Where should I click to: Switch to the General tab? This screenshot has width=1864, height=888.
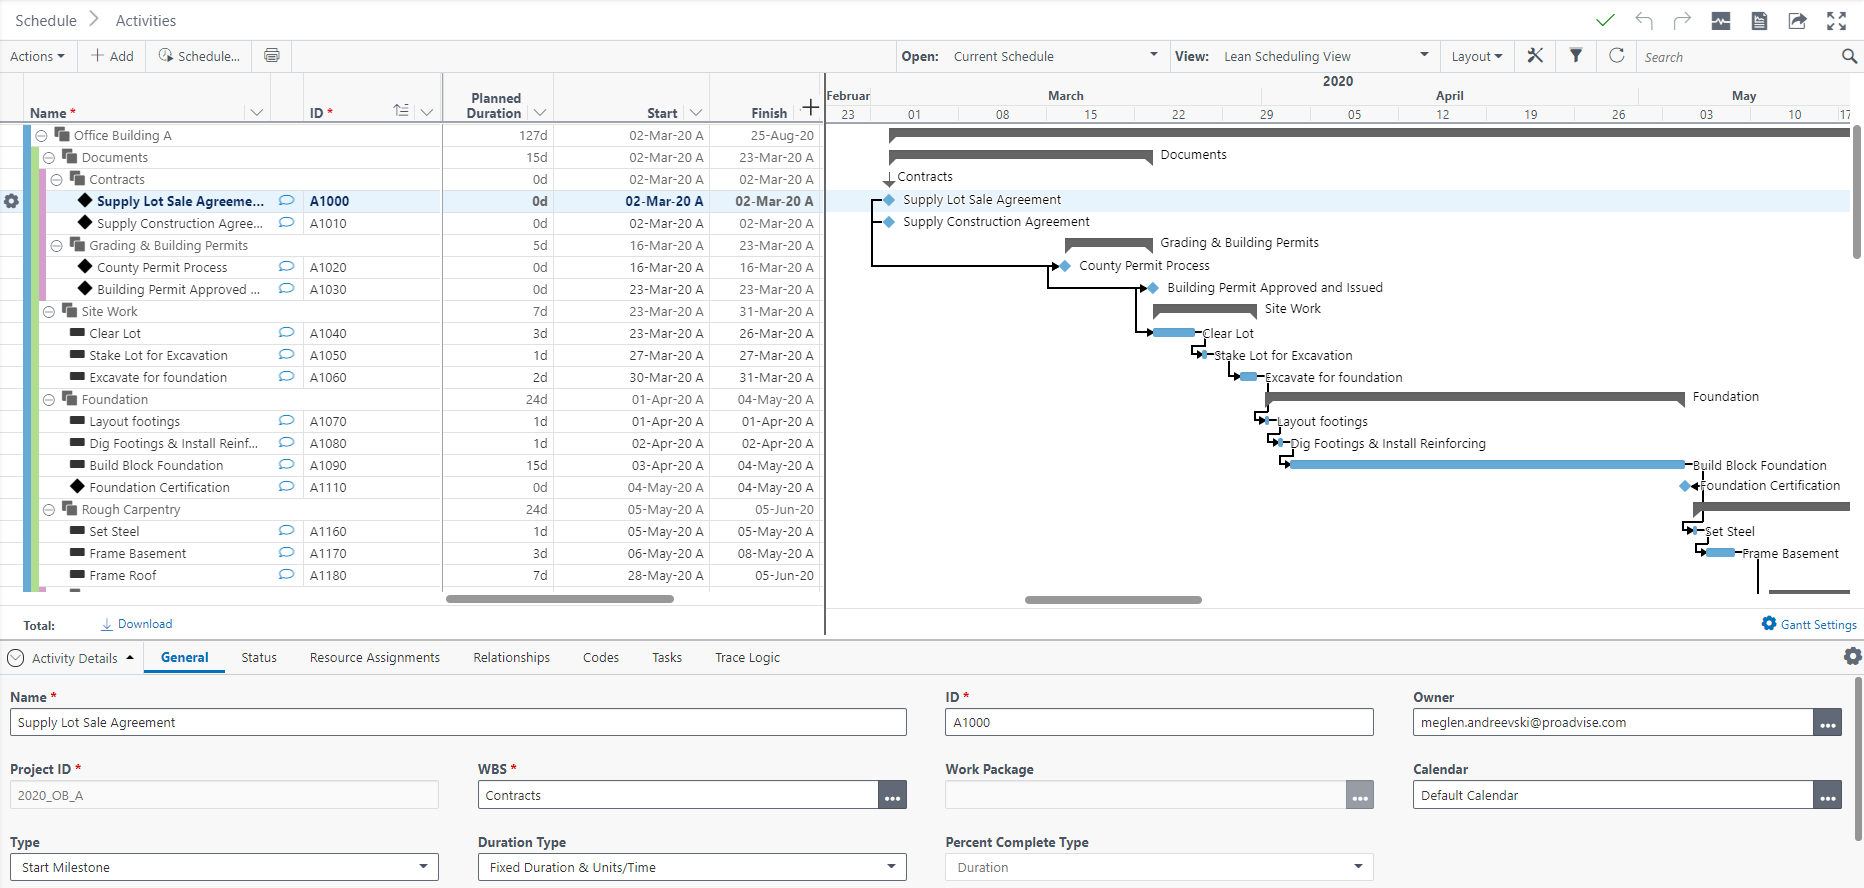185,657
